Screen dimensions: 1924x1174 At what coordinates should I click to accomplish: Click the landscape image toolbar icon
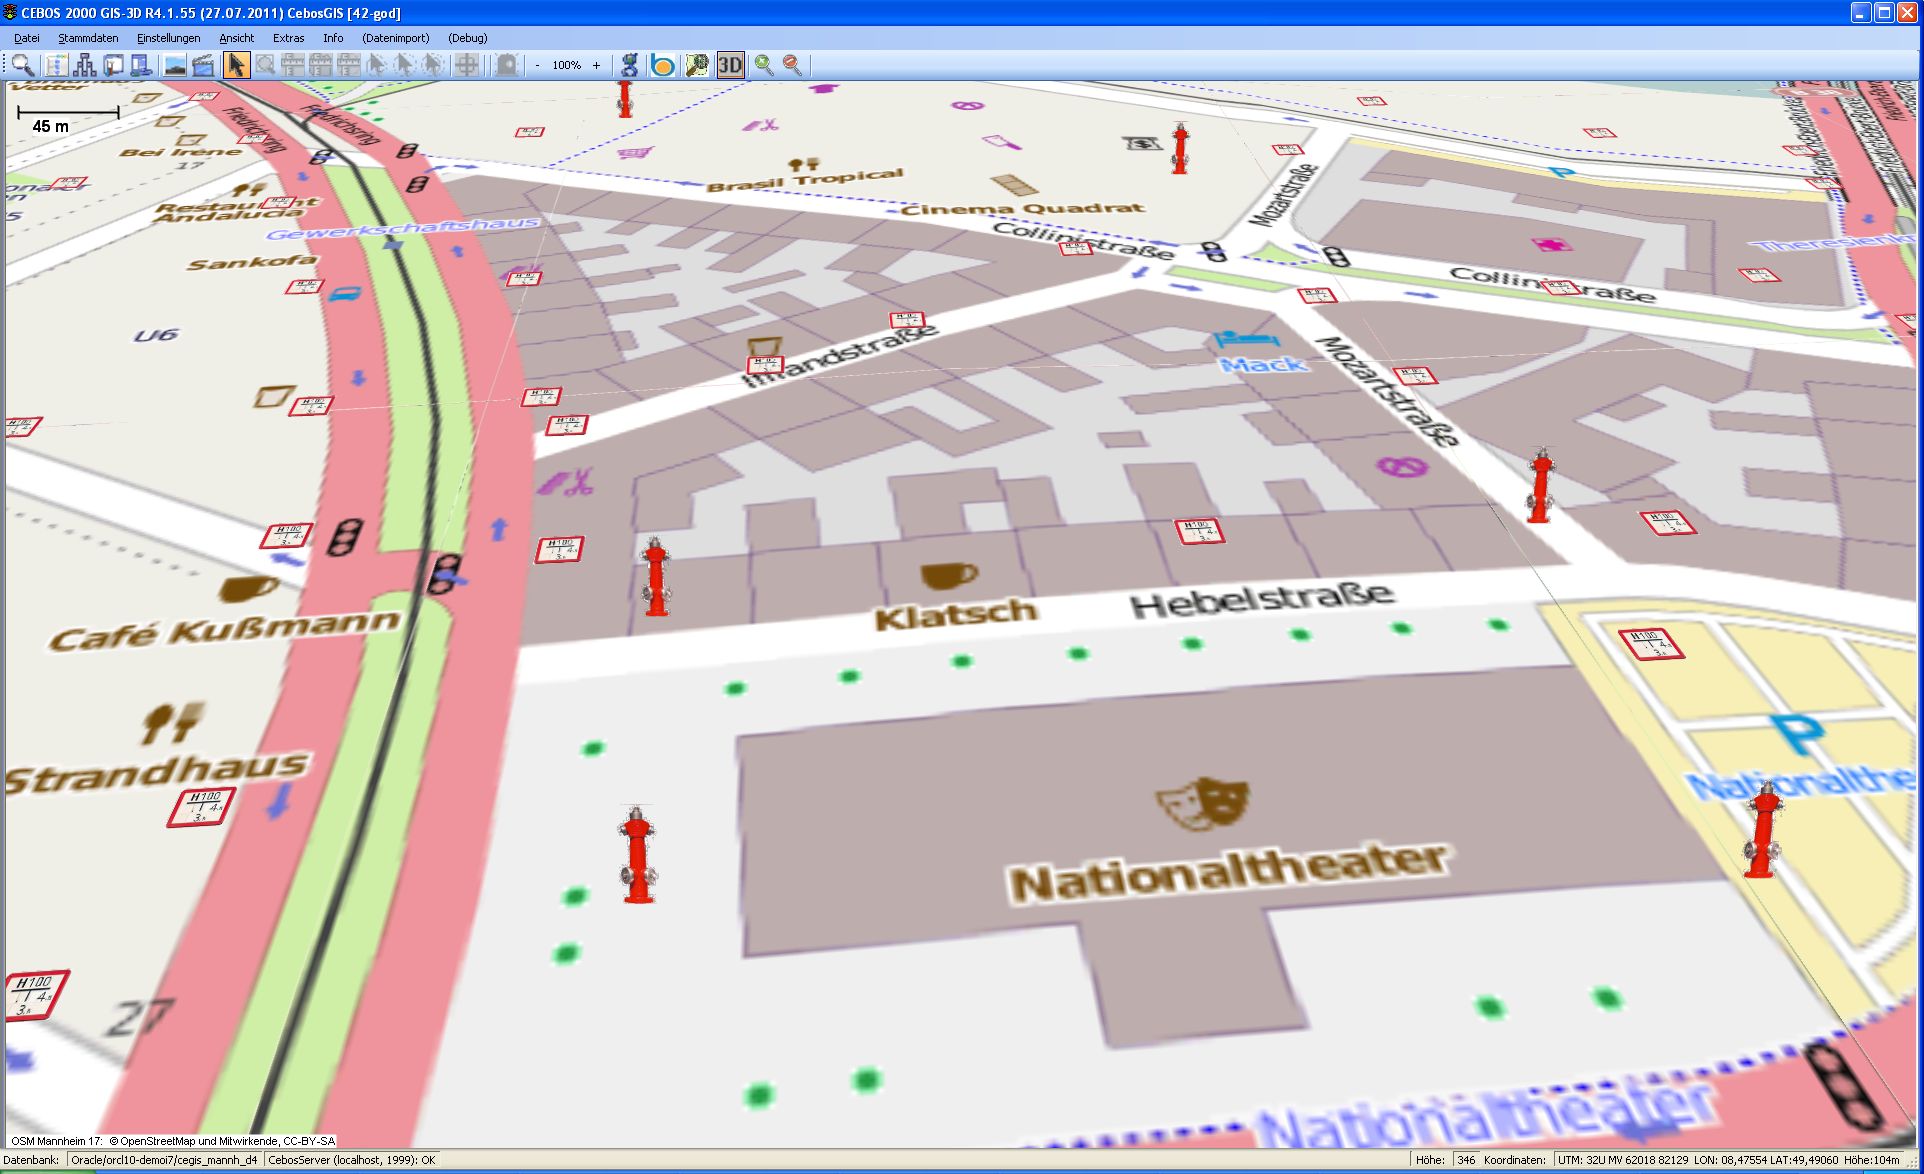coord(175,66)
